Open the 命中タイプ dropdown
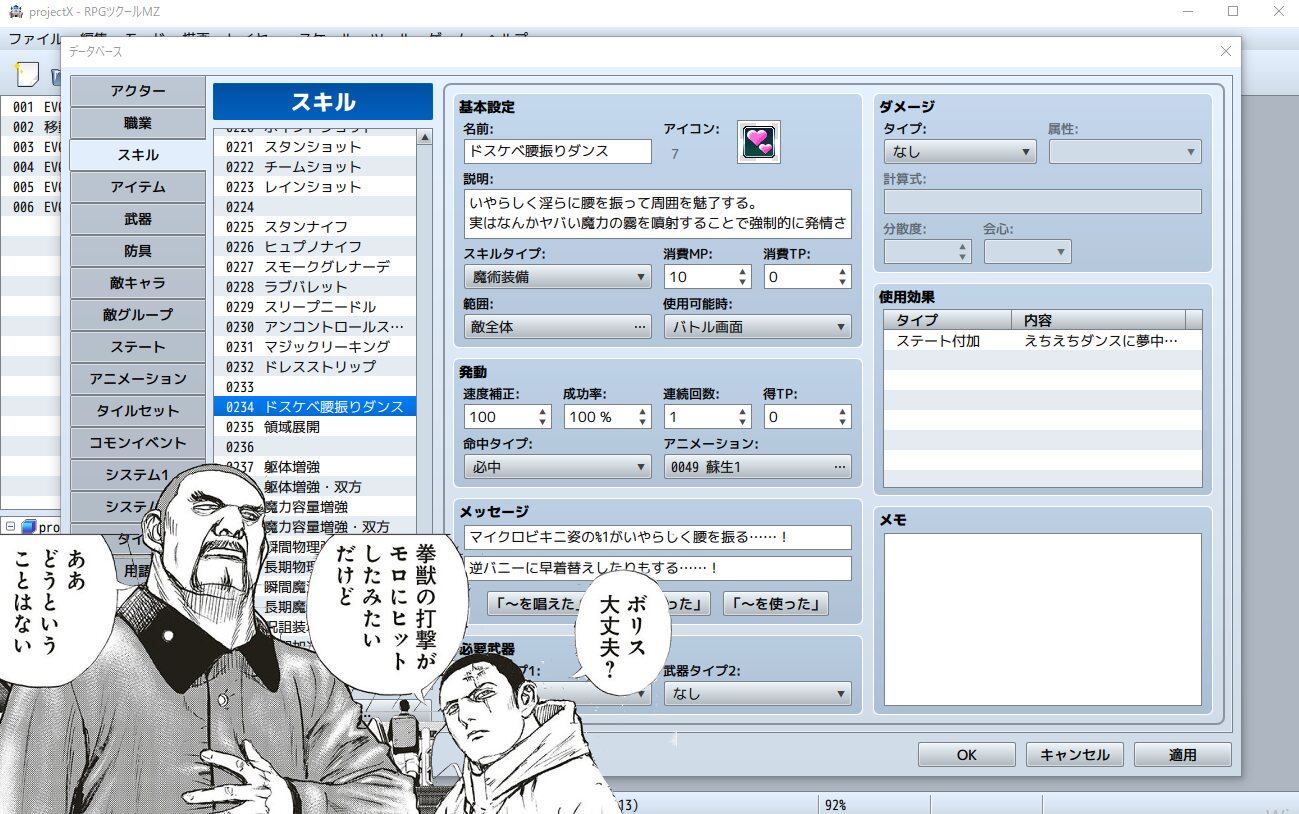 557,467
